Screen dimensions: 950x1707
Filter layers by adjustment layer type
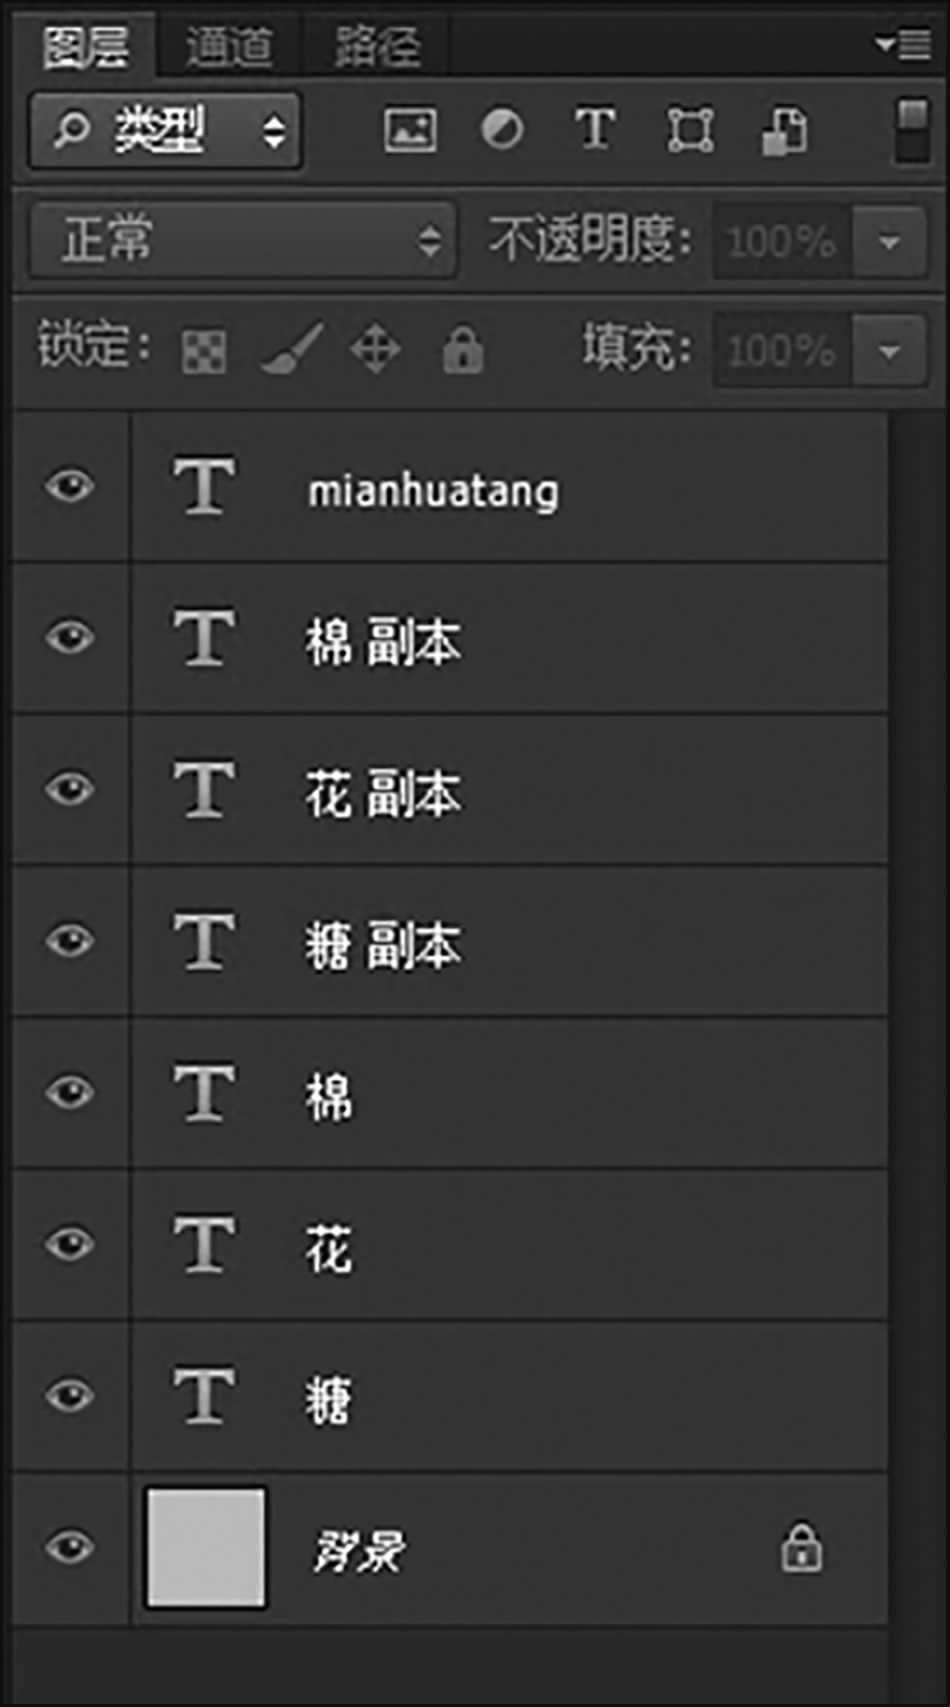tap(502, 130)
